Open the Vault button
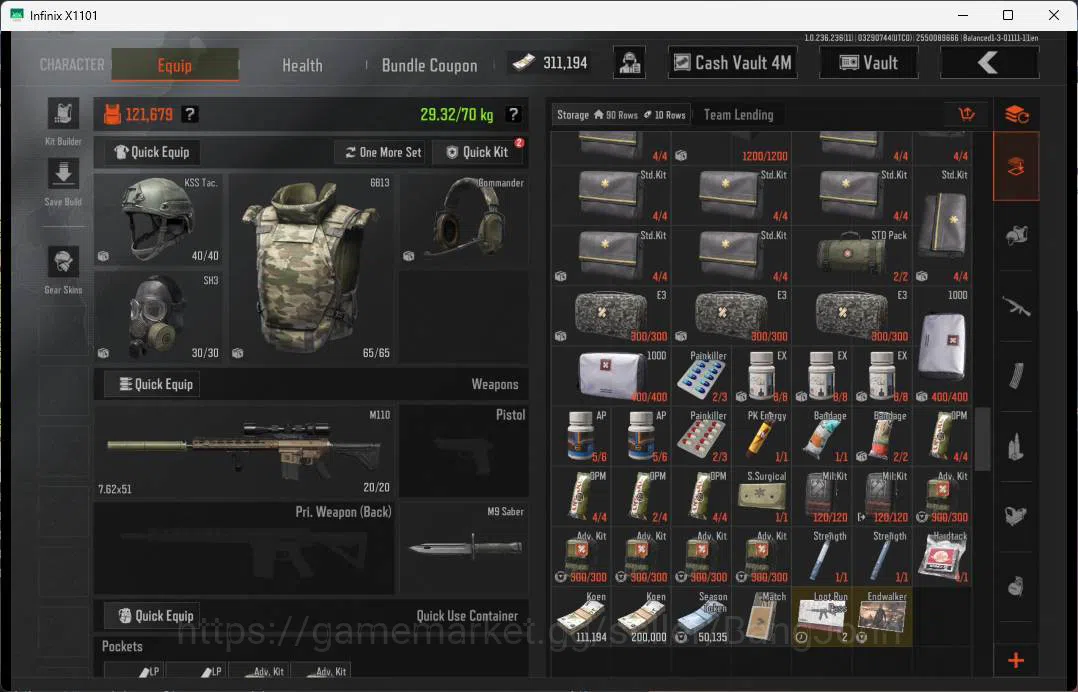Viewport: 1078px width, 692px height. [x=869, y=63]
